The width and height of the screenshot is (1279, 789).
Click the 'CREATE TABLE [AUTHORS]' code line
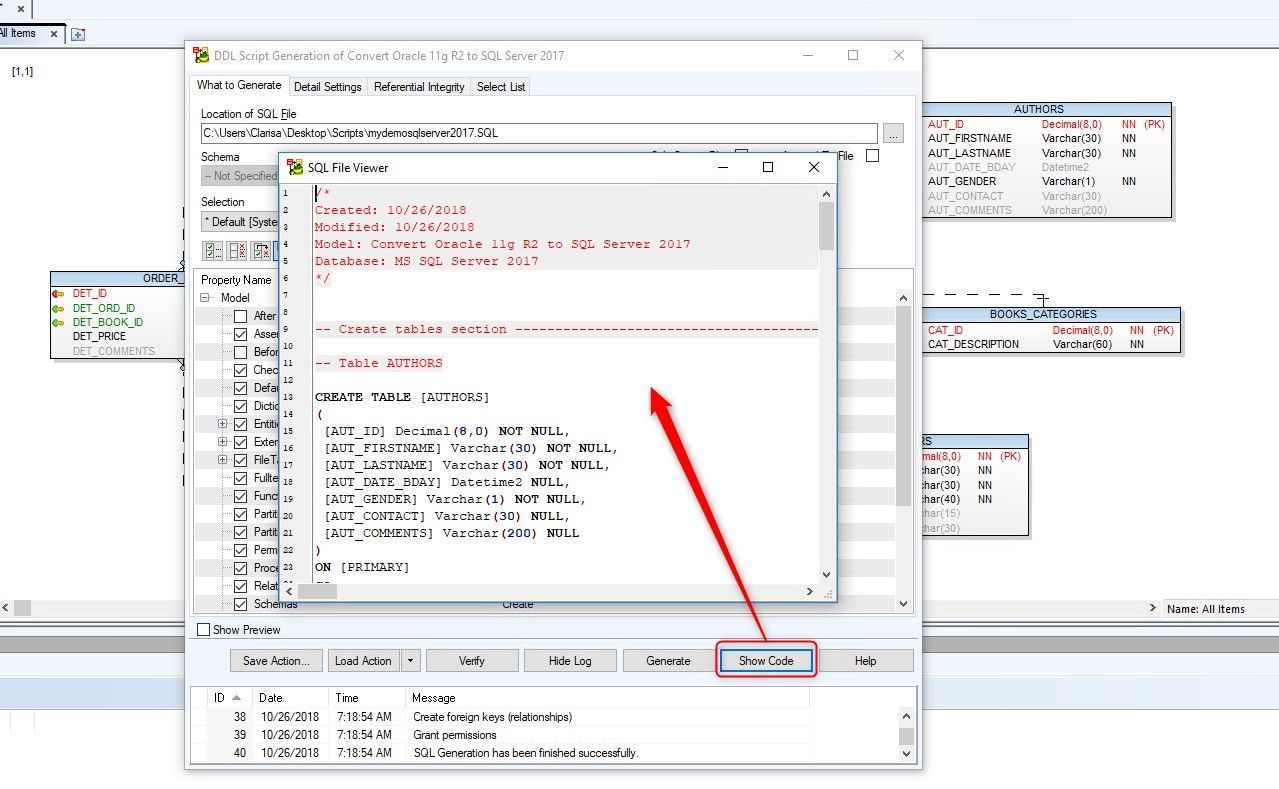coord(402,397)
